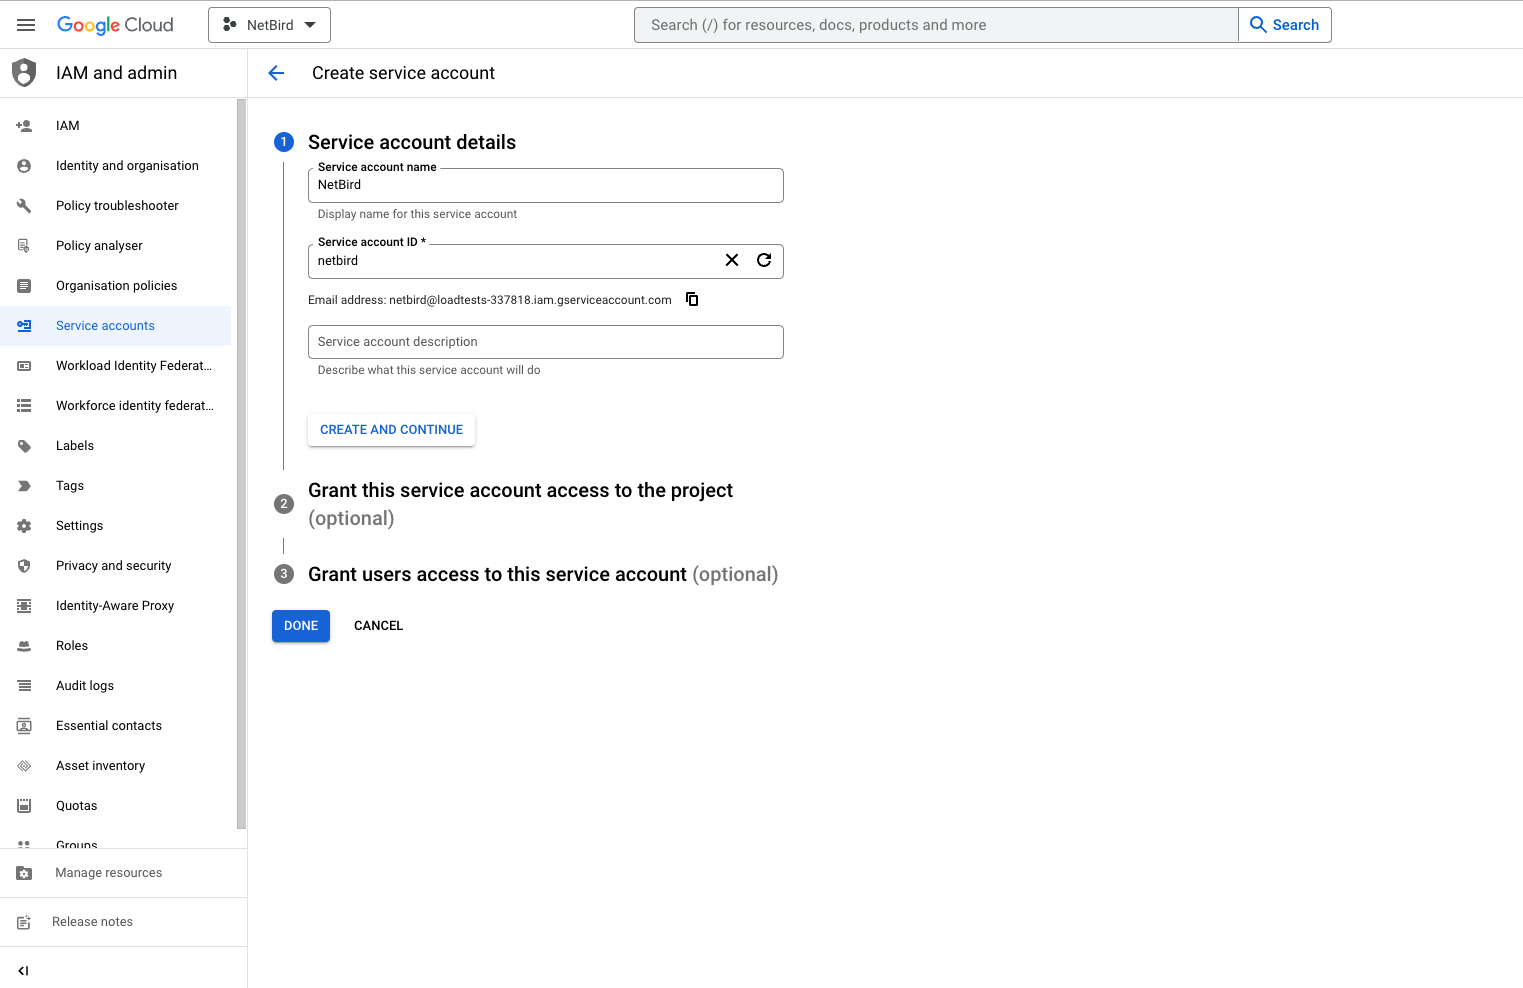
Task: Expand step 2 to grant project access
Action: tap(520, 490)
